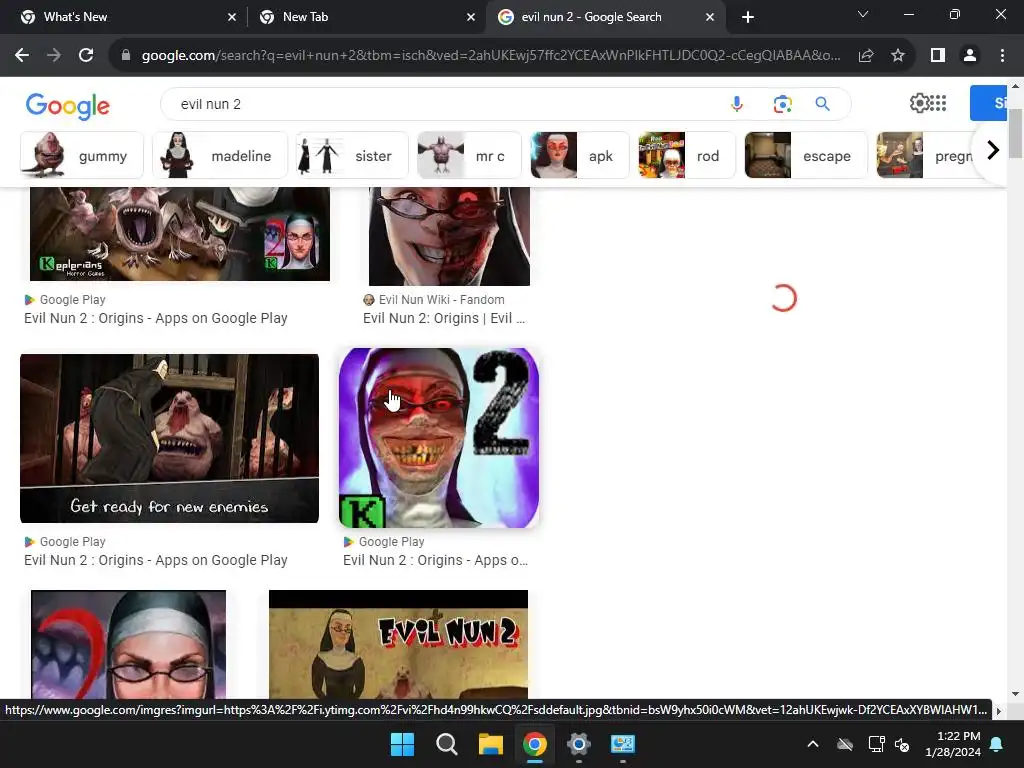Open notification bell in system tray

(x=997, y=744)
